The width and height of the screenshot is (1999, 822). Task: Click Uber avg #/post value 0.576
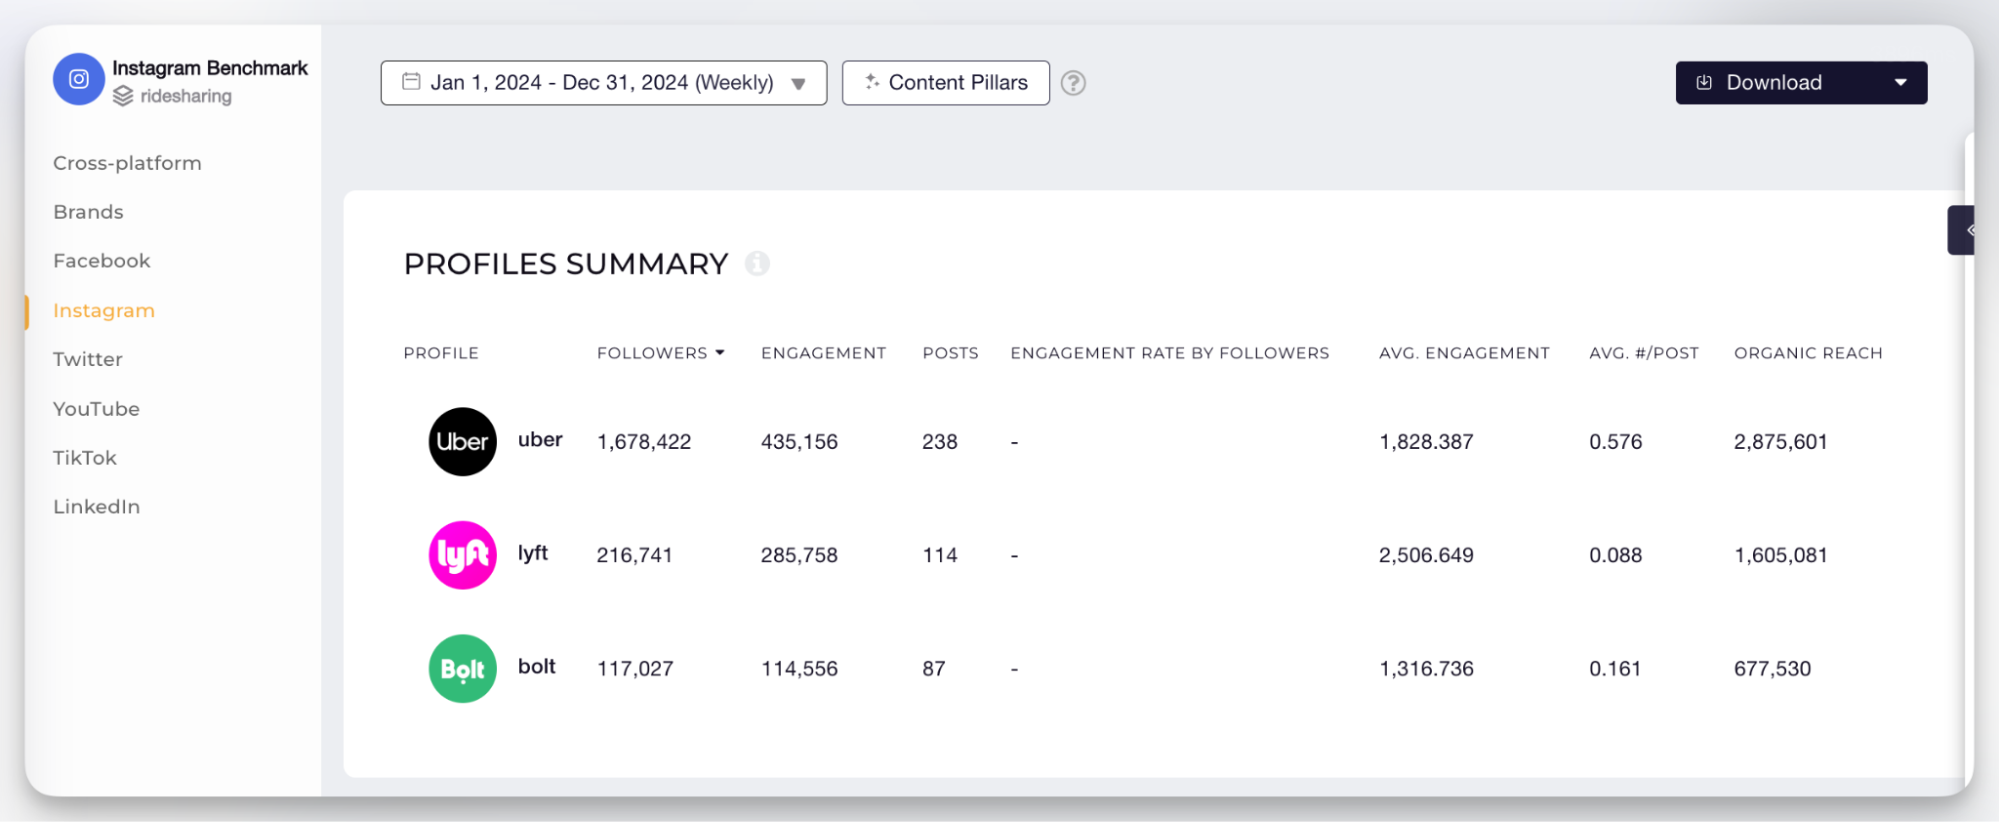(1616, 442)
